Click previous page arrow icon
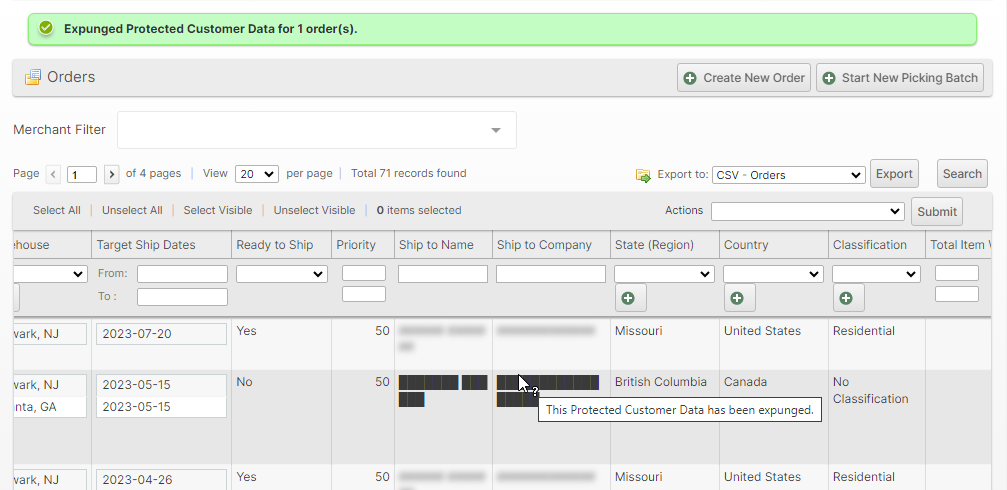Image resolution: width=1007 pixels, height=490 pixels. (53, 174)
